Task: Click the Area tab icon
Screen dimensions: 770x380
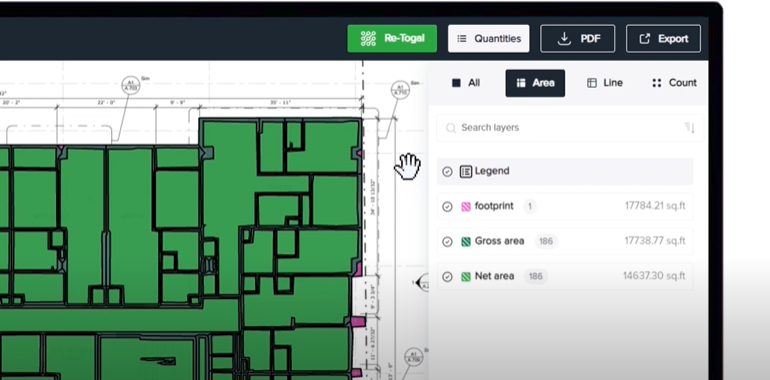Action: 521,83
